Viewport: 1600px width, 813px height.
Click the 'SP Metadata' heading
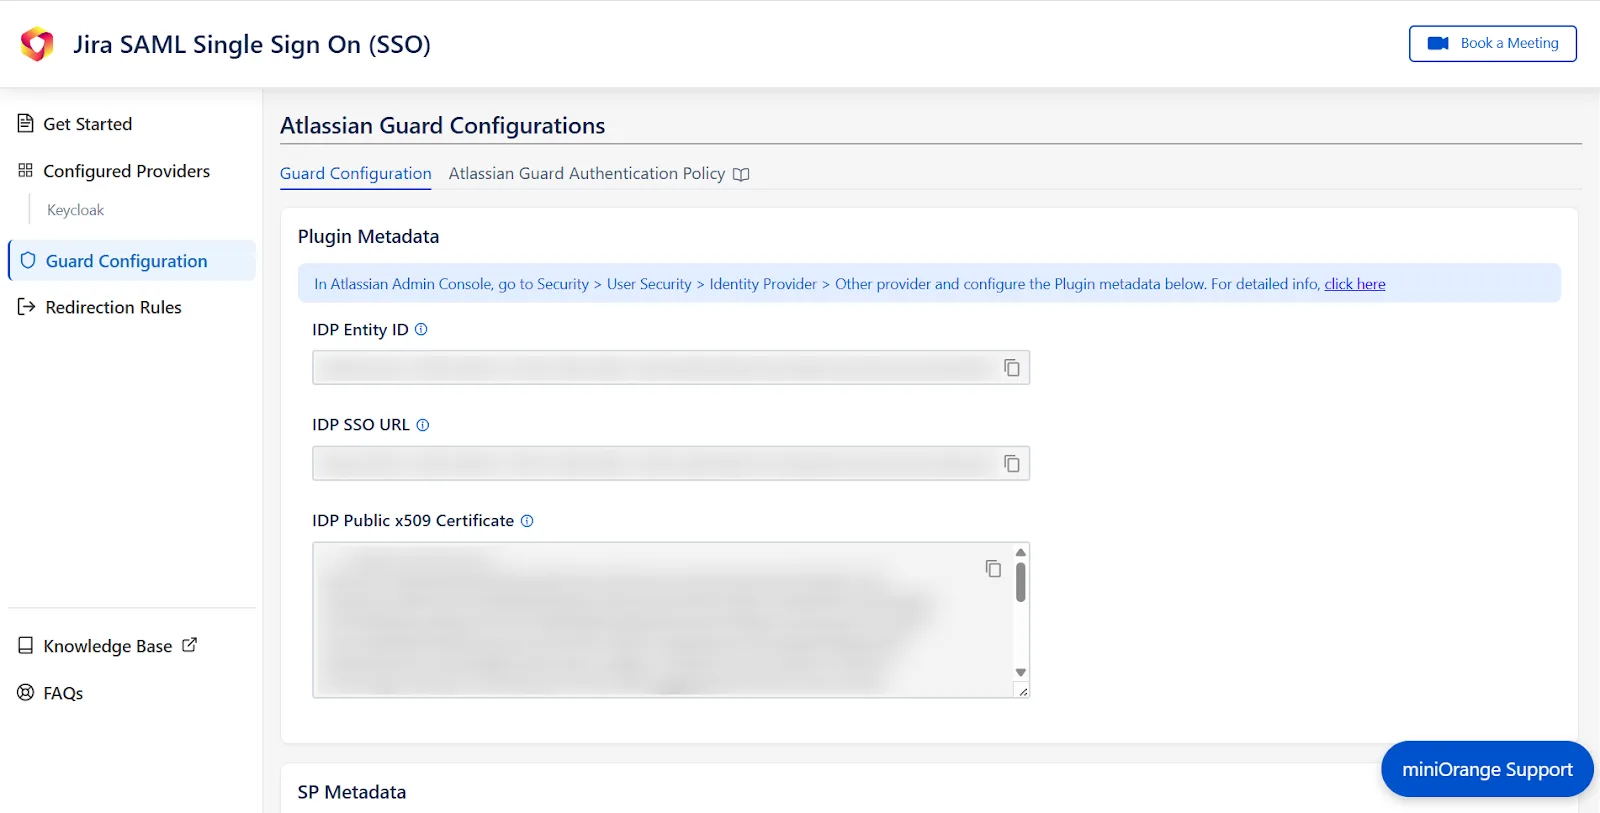coord(352,792)
